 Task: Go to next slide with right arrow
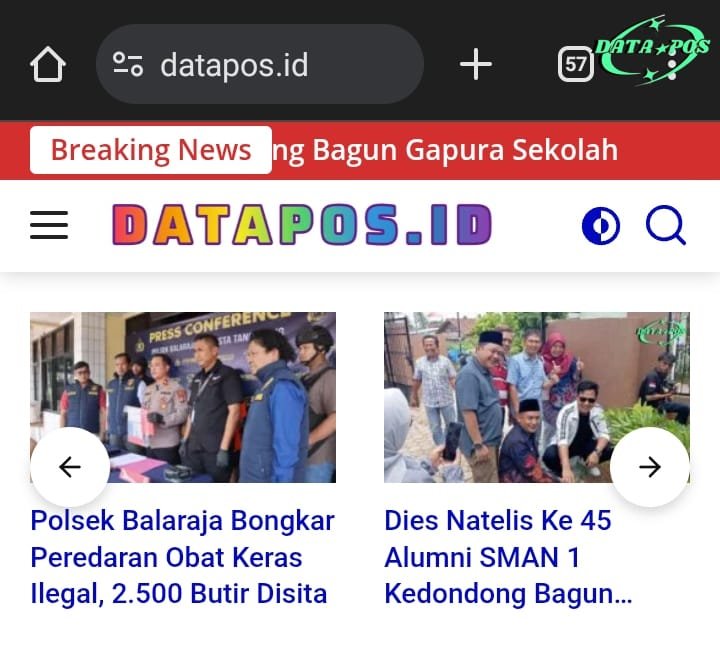tap(650, 467)
